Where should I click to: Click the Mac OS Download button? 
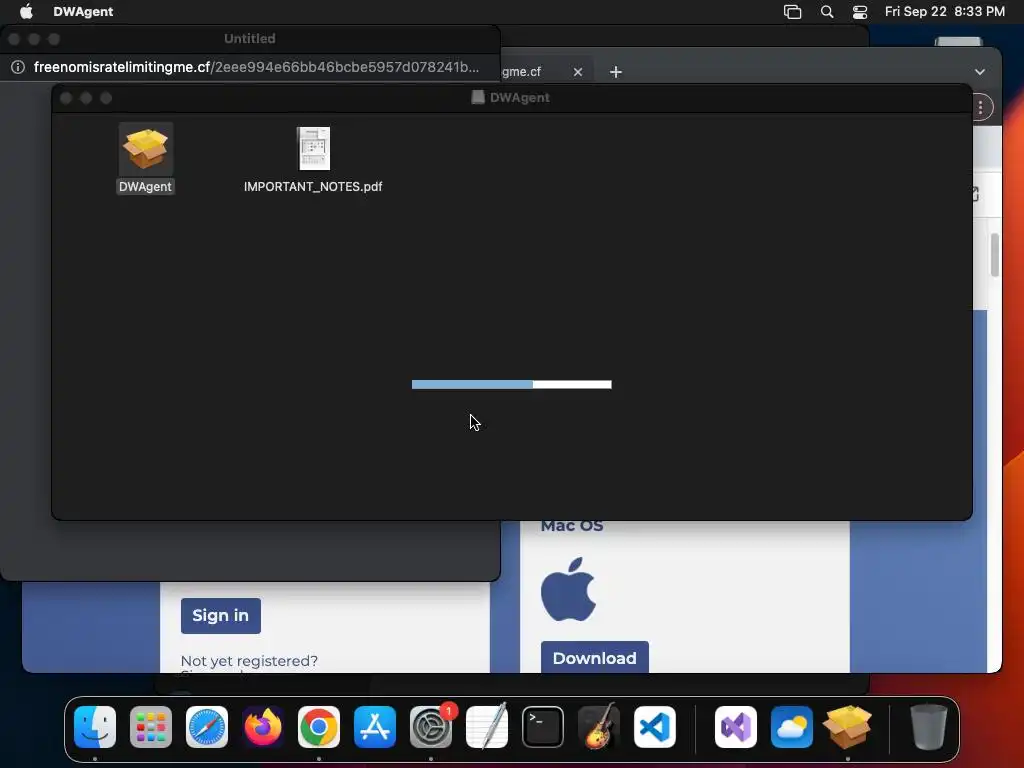(x=594, y=657)
